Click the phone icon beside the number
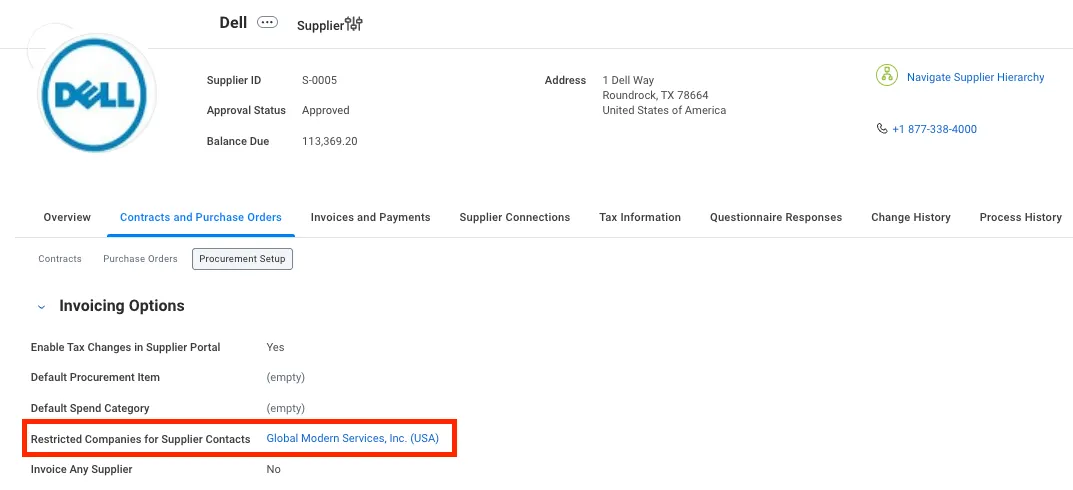Image resolution: width=1073 pixels, height=490 pixels. pos(882,129)
